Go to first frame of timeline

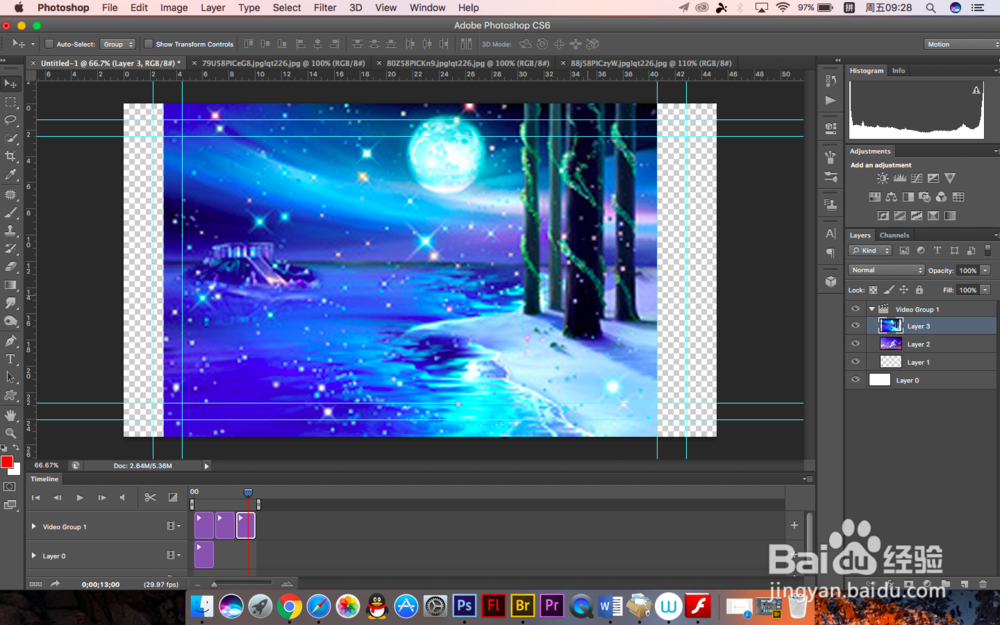pyautogui.click(x=36, y=497)
